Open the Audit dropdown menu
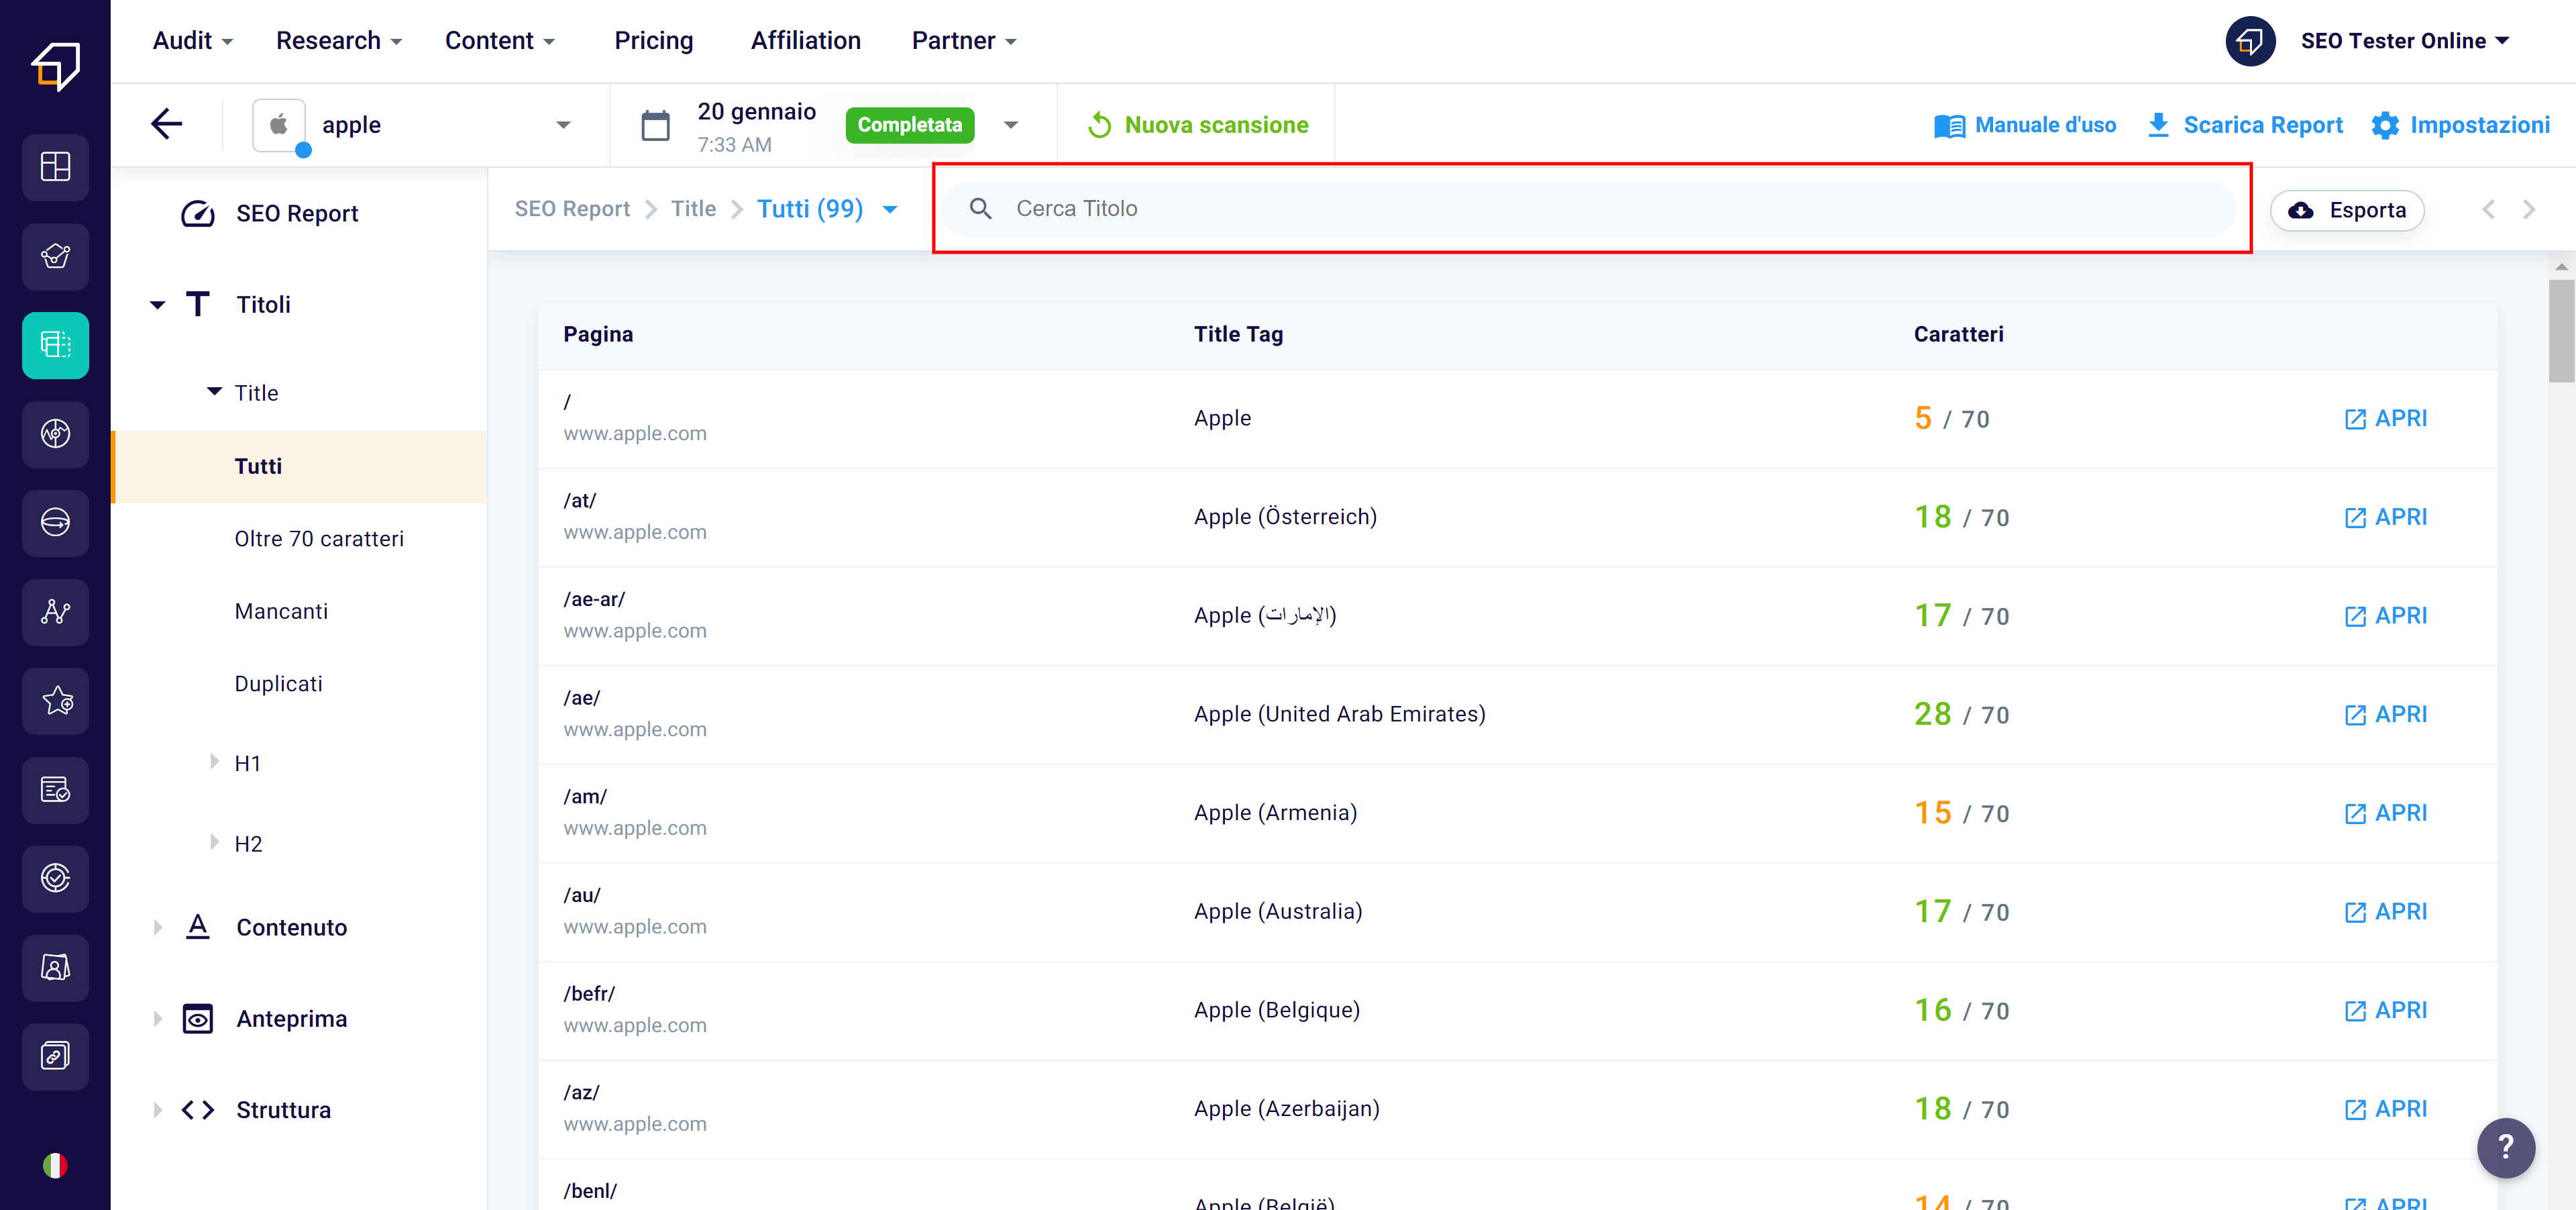 (x=193, y=41)
